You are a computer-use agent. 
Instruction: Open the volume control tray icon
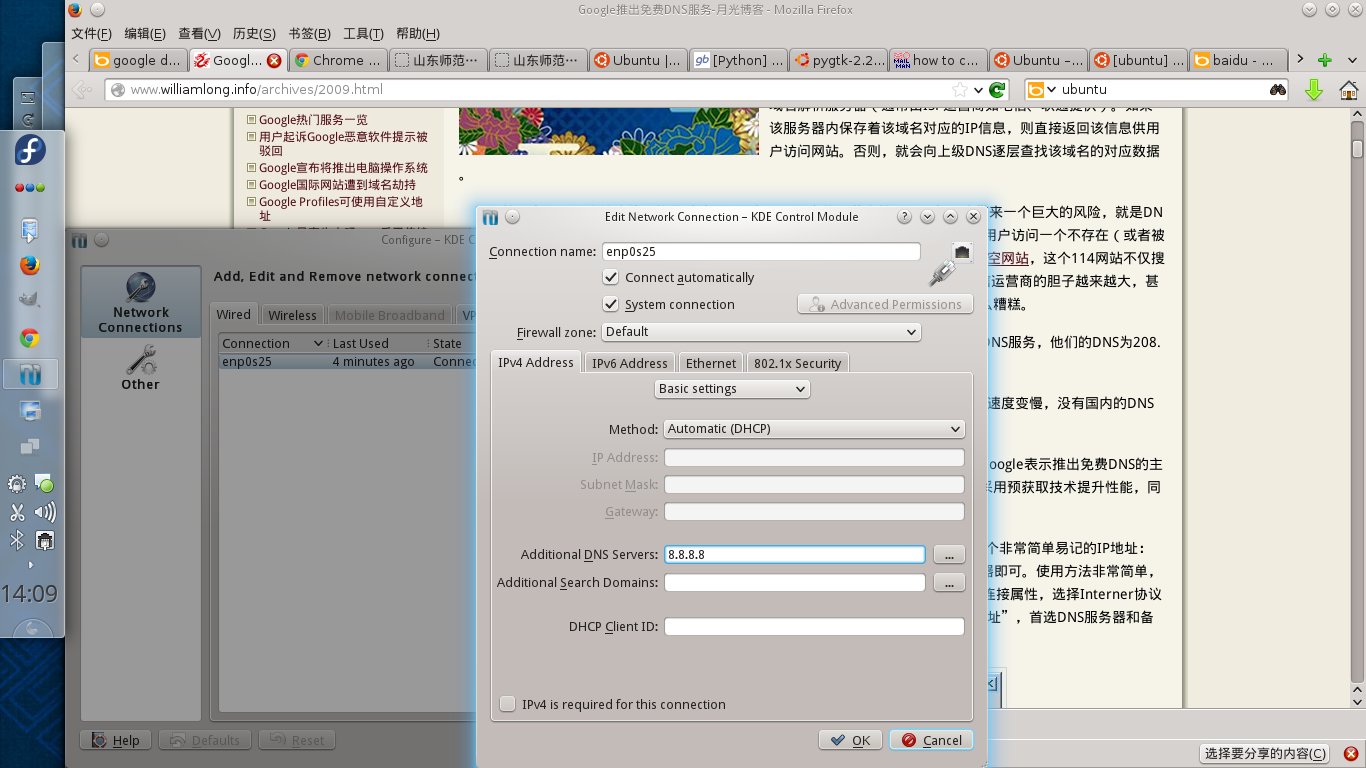pos(44,513)
